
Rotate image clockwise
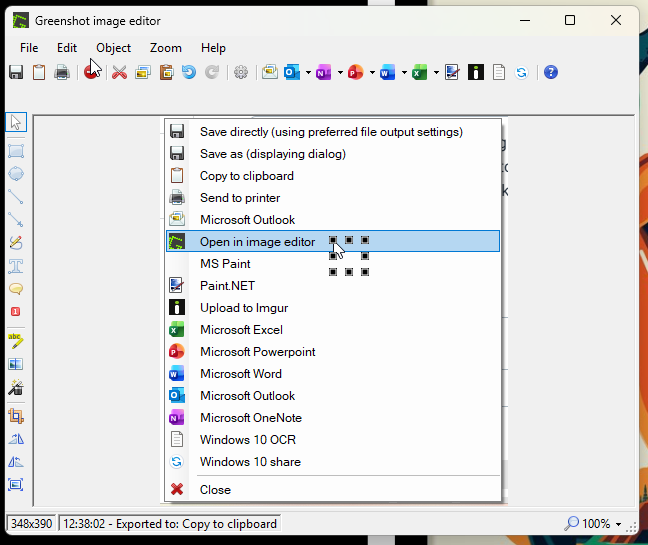coord(16,439)
